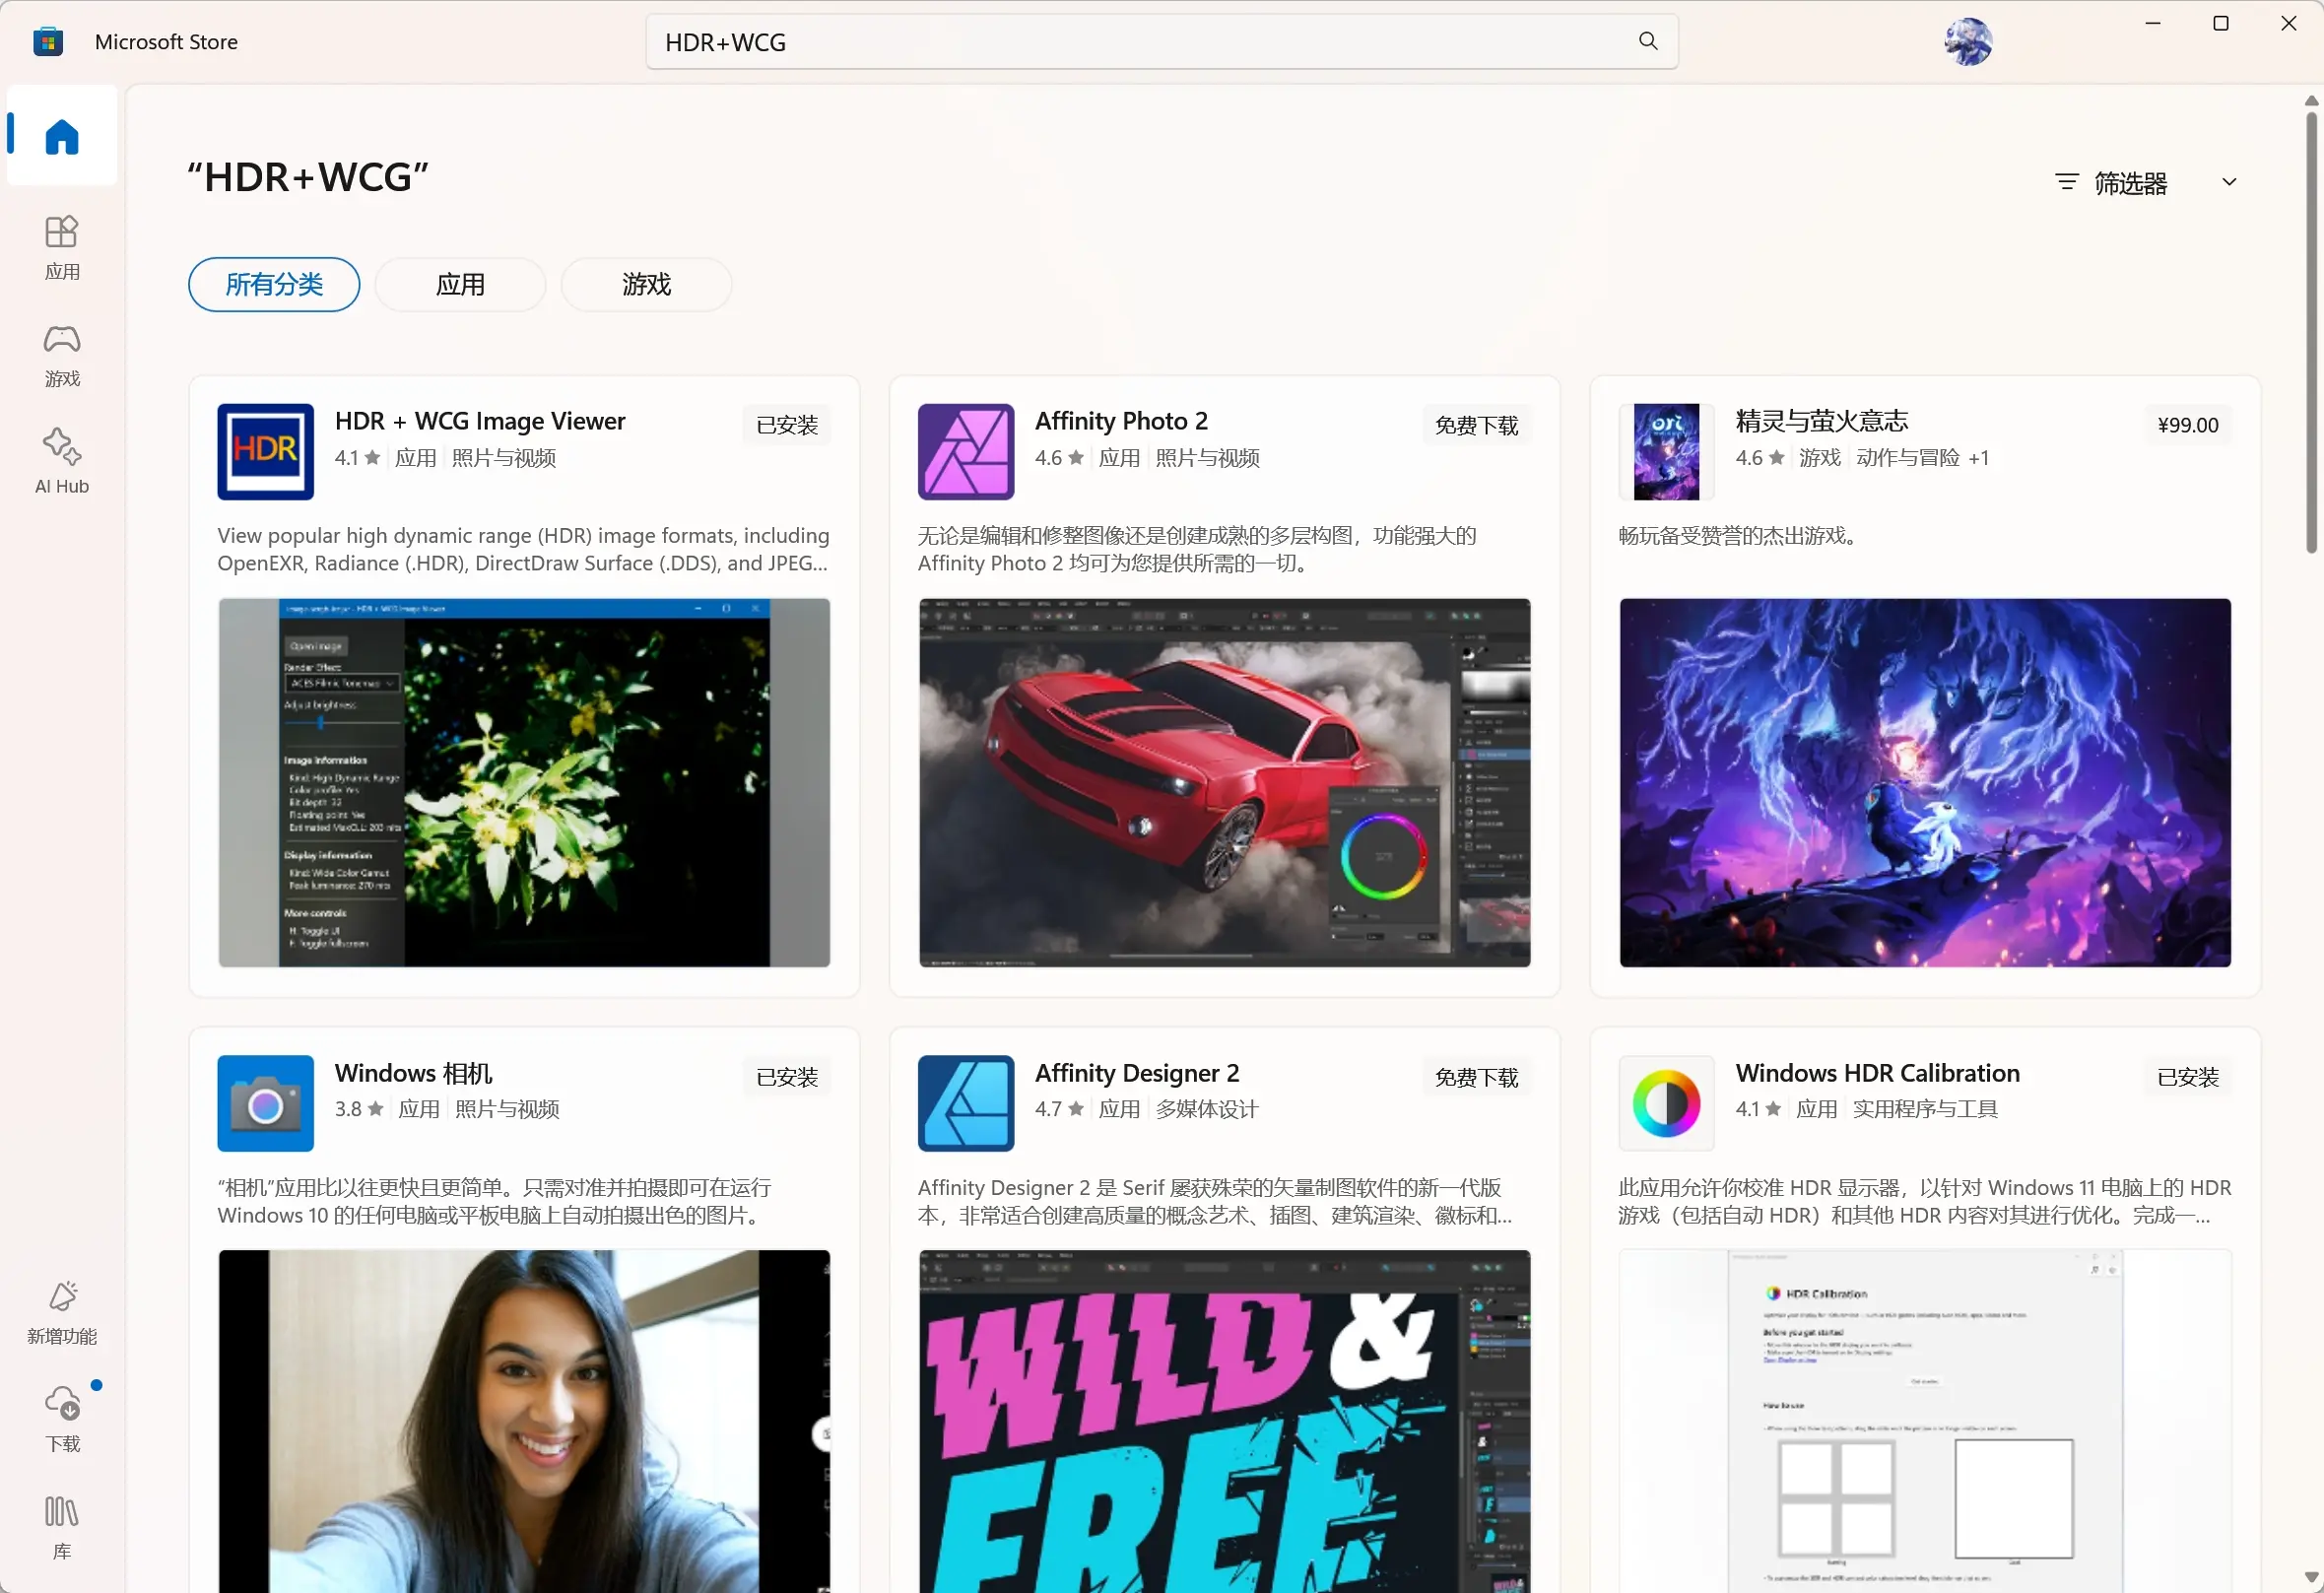Viewport: 2324px width, 1593px height.
Task: Open AI Hub from the sidebar
Action: pos(61,462)
